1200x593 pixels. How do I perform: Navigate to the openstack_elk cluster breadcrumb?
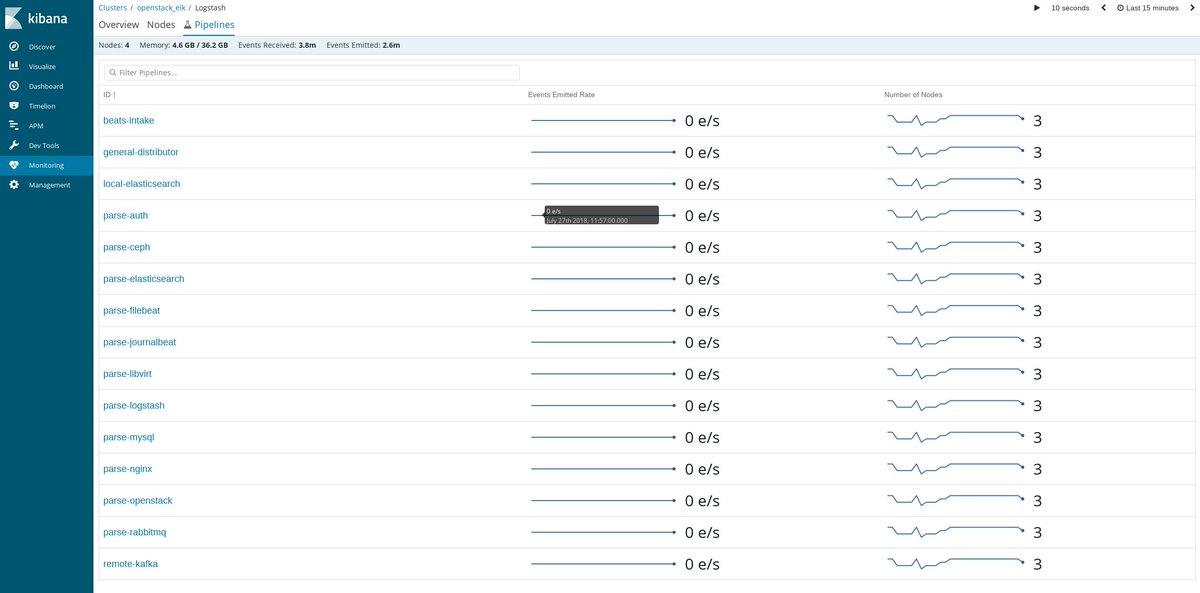tap(160, 7)
